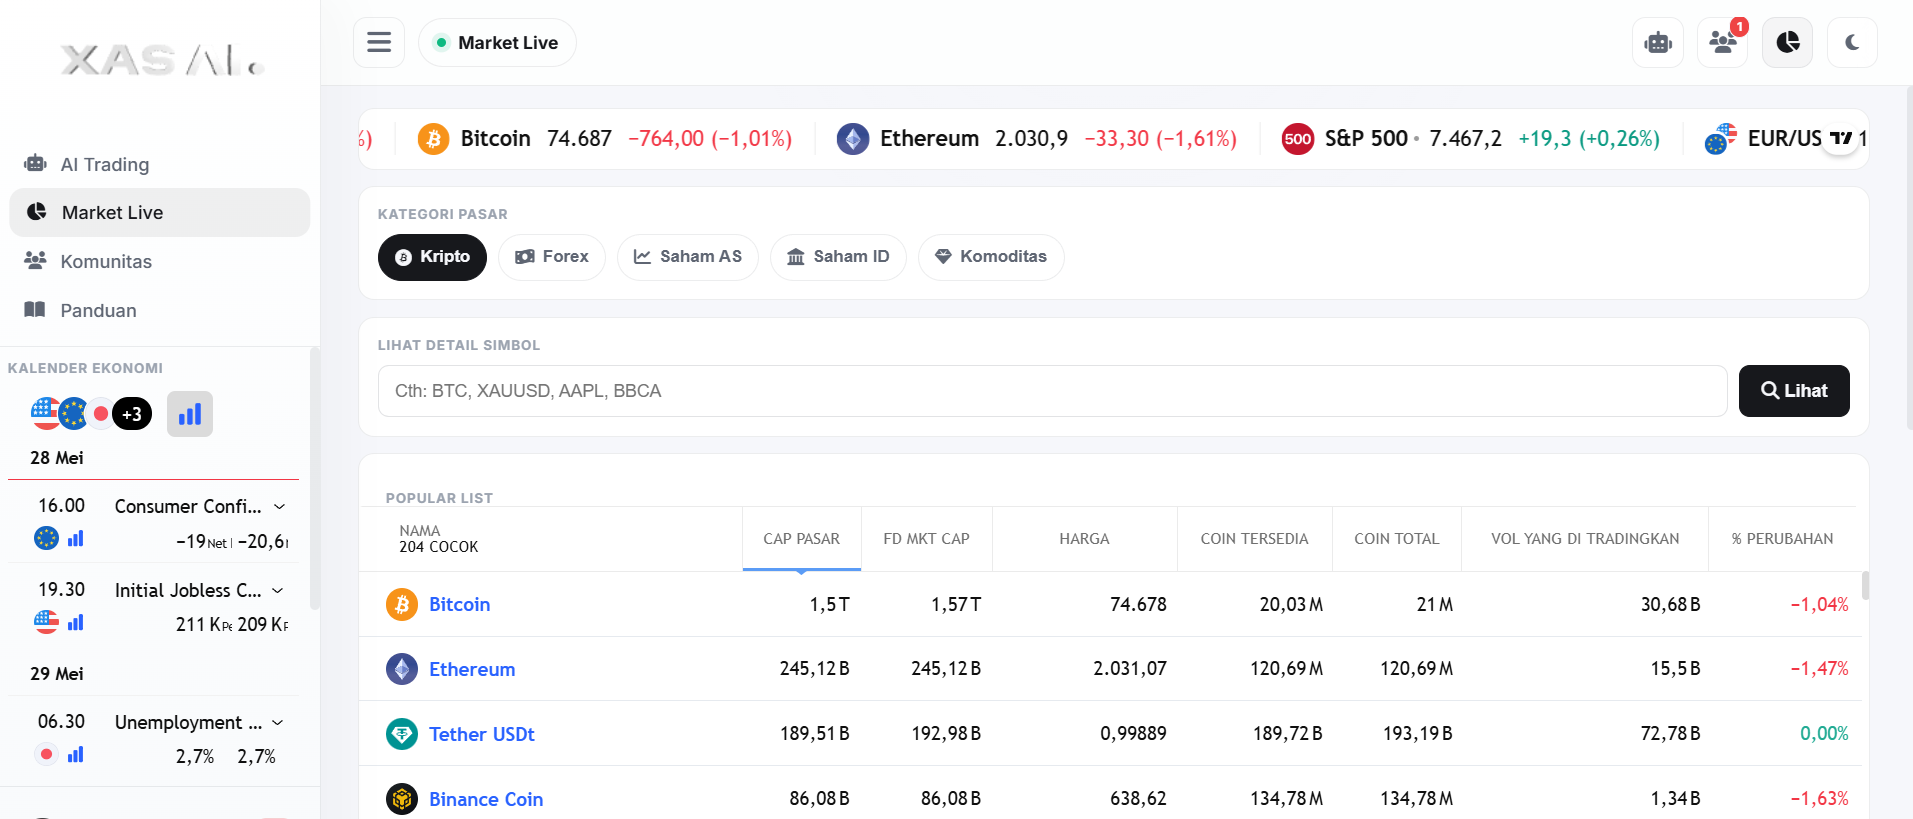The width and height of the screenshot is (1913, 819).
Task: Focus the symbol search input field
Action: click(x=1052, y=391)
